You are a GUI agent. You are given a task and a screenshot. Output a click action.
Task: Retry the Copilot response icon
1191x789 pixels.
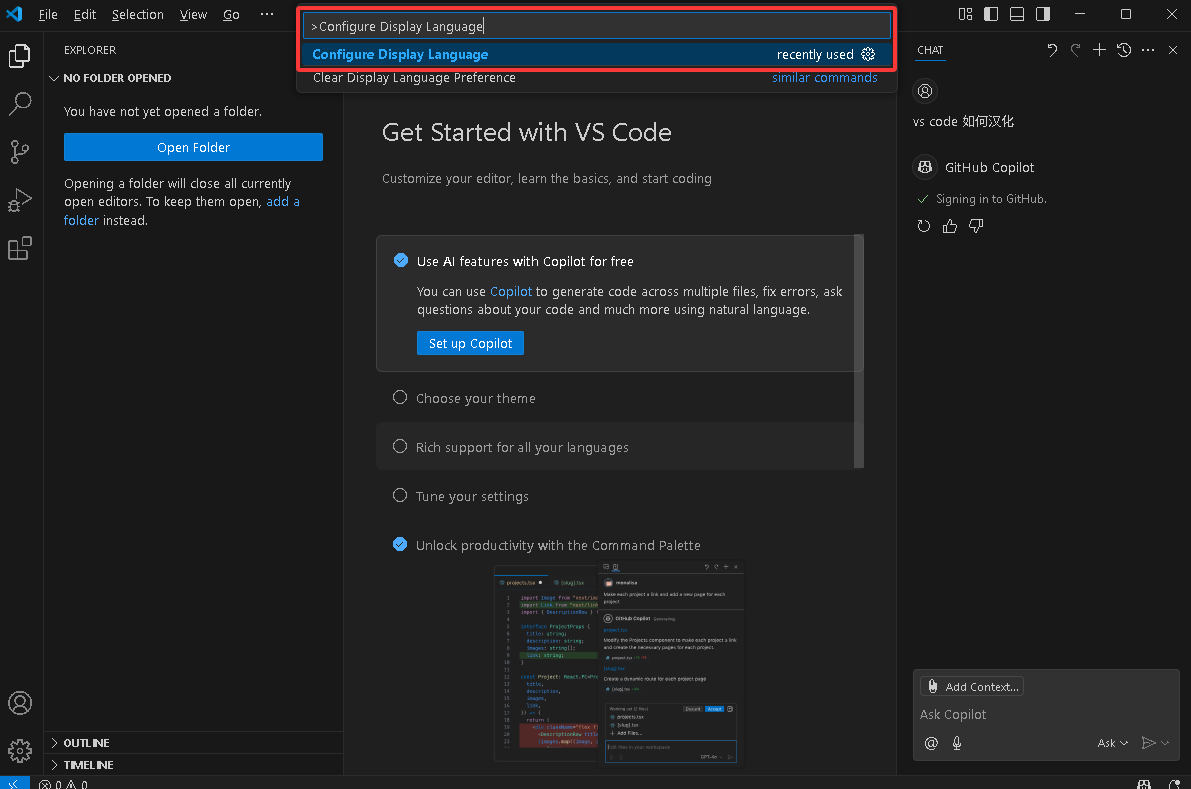coord(924,226)
